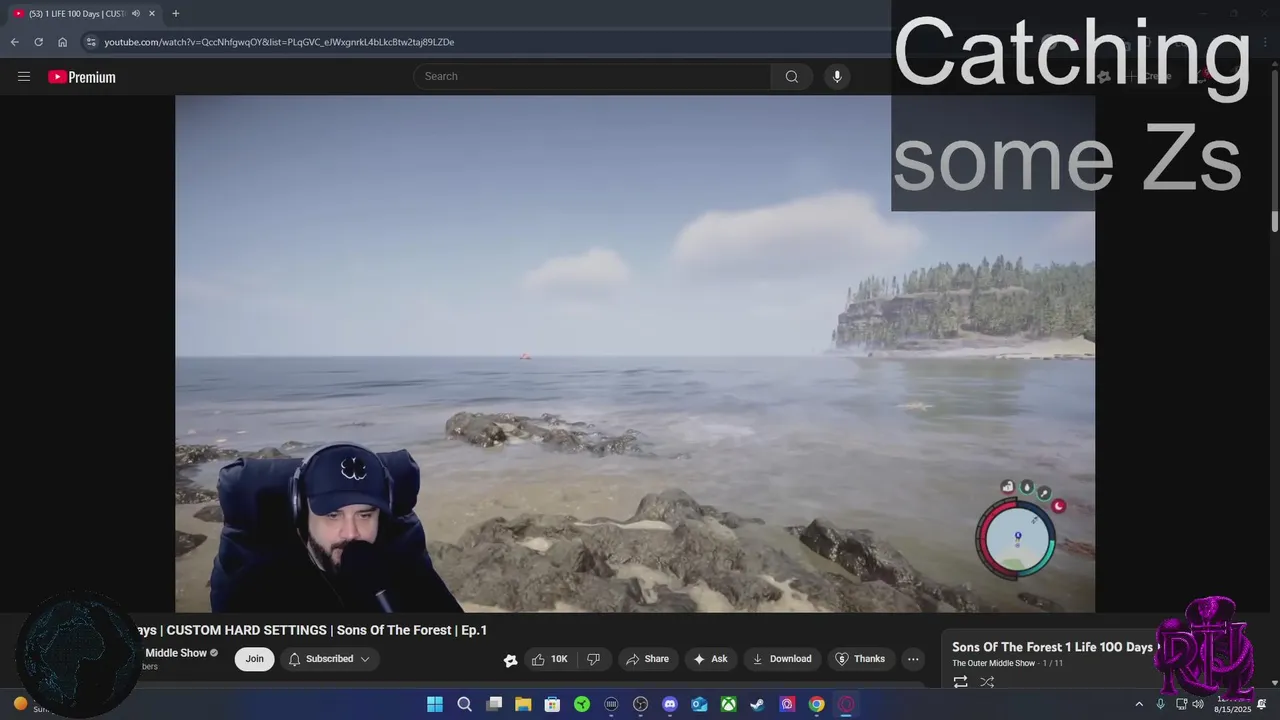This screenshot has width=1280, height=720.
Task: Go to YouTube Premium home logo
Action: 82,77
